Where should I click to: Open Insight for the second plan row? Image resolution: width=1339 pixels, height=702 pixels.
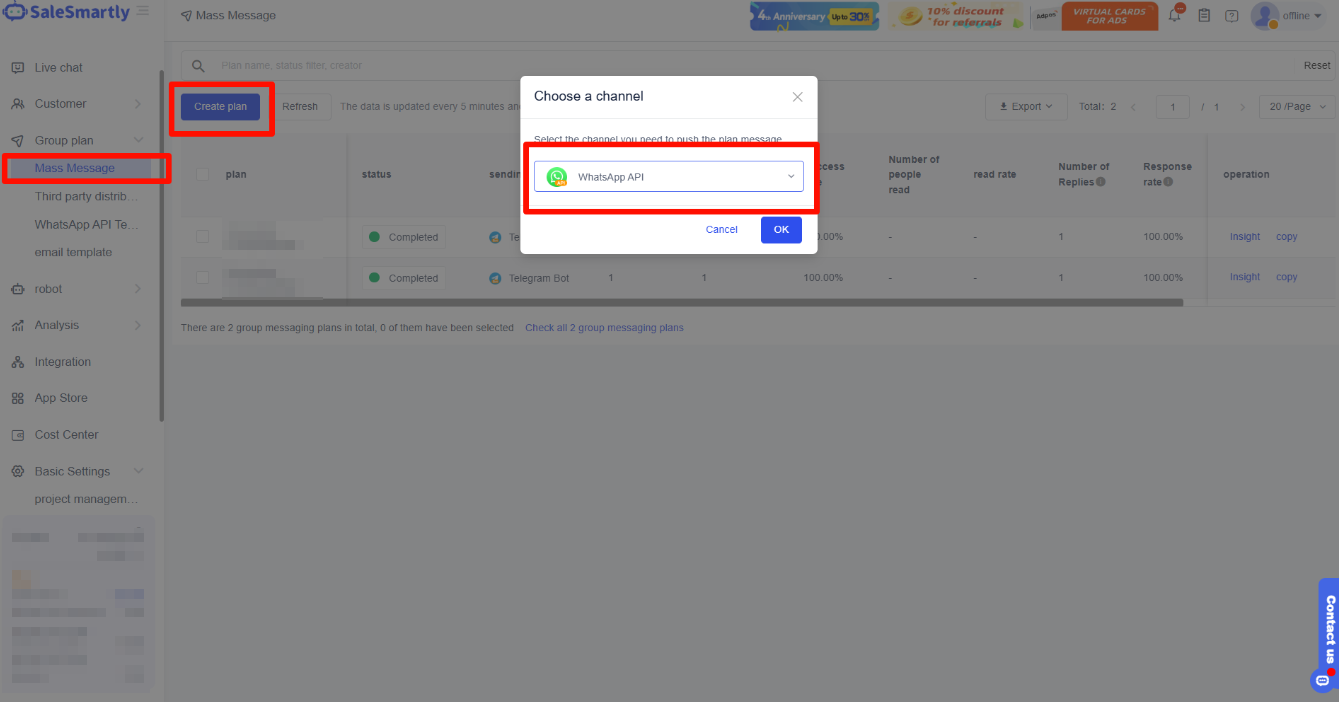1245,277
